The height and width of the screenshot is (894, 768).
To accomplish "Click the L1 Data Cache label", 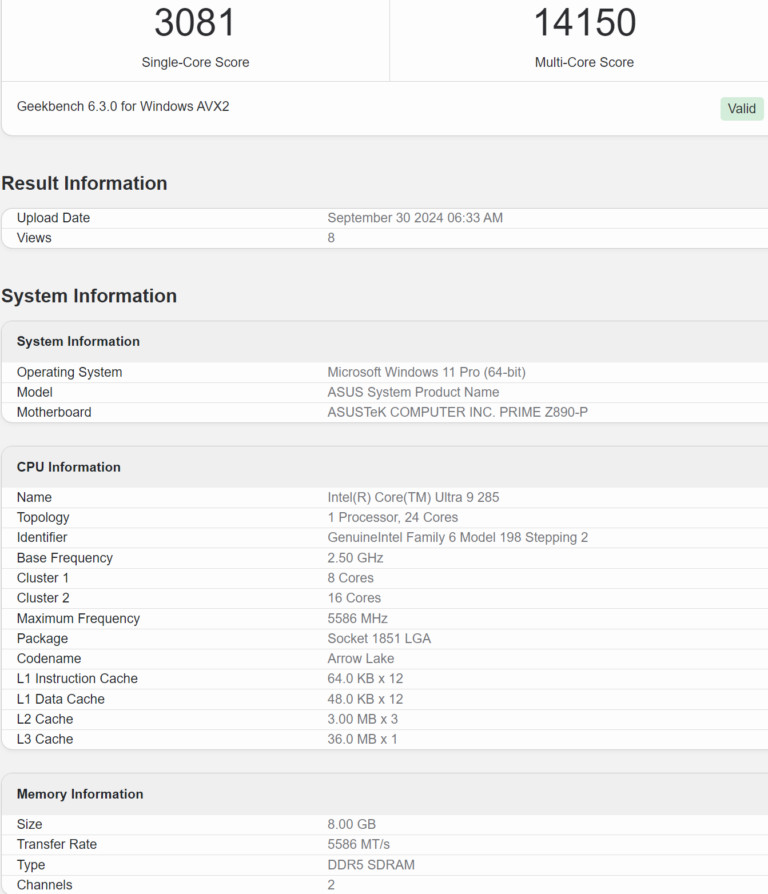I will coord(61,699).
